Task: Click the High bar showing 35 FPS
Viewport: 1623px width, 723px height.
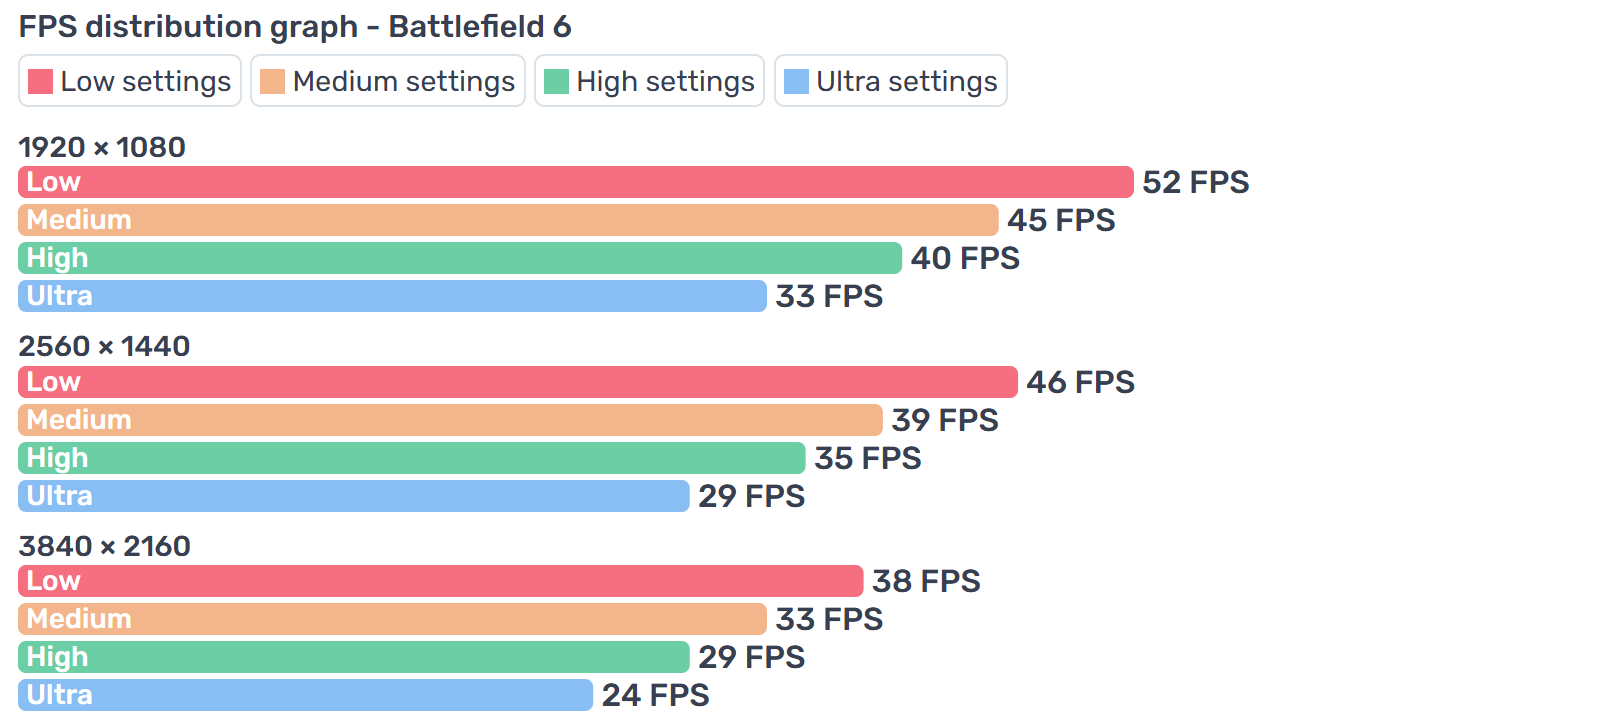Action: point(411,458)
